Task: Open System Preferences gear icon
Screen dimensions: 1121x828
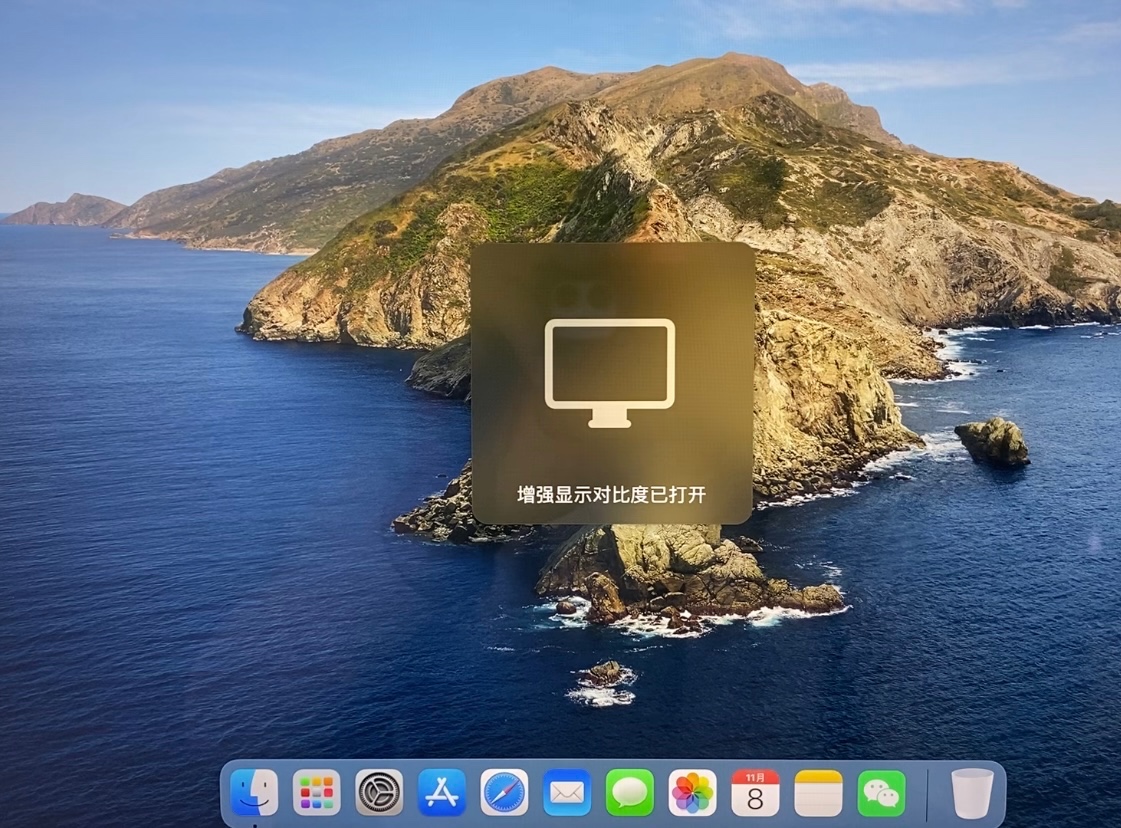Action: coord(379,793)
